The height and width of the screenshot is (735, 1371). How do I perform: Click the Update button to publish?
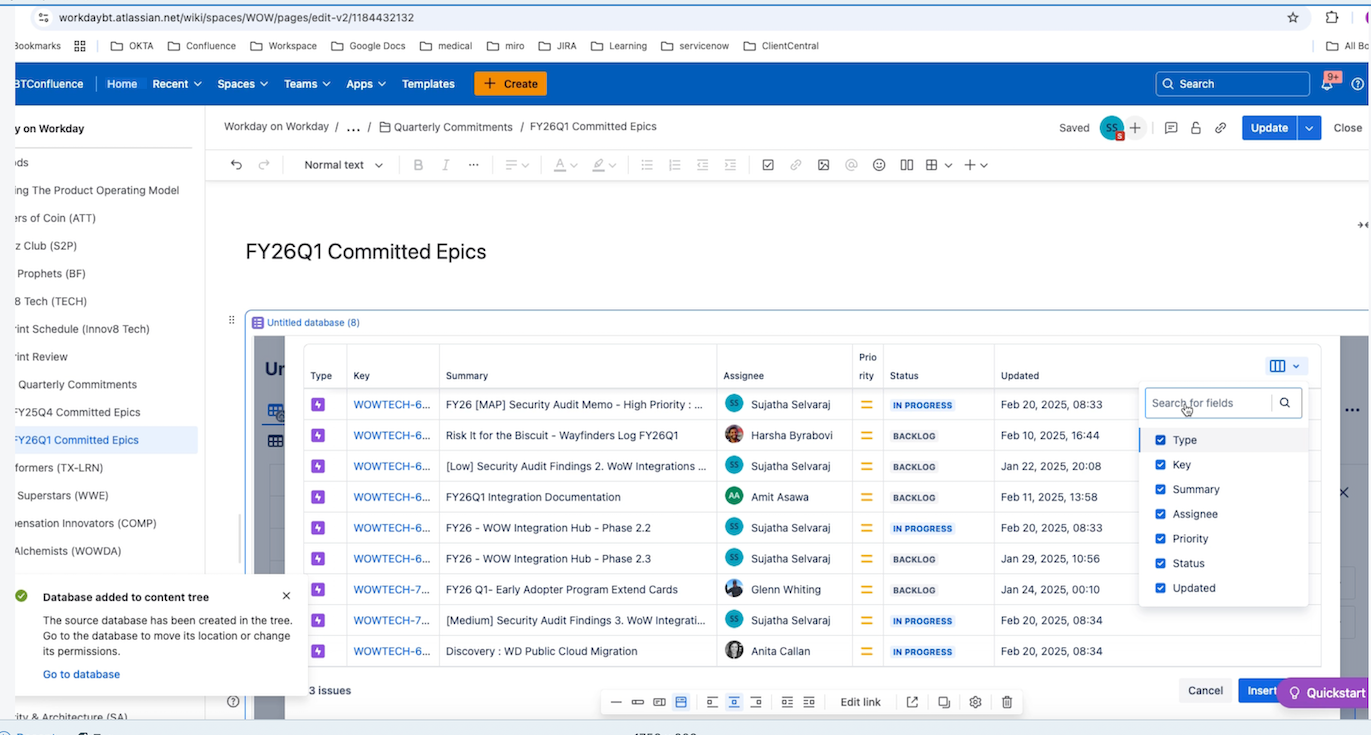1269,128
